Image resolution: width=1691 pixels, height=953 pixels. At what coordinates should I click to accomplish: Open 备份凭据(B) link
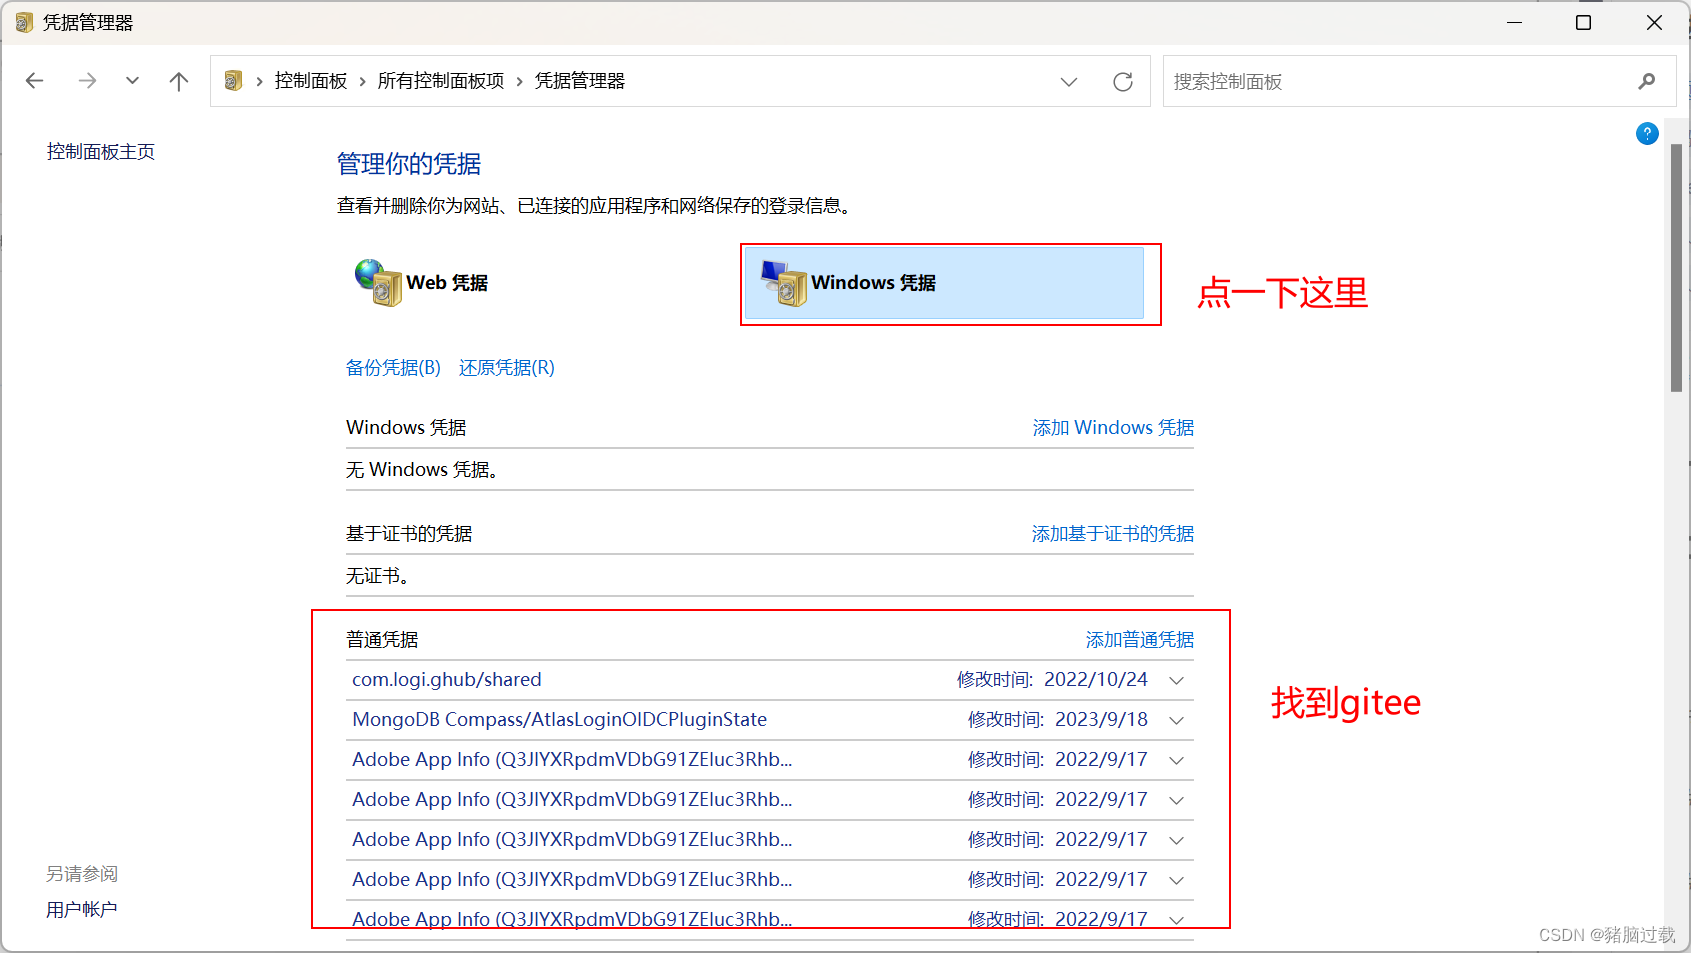(393, 367)
